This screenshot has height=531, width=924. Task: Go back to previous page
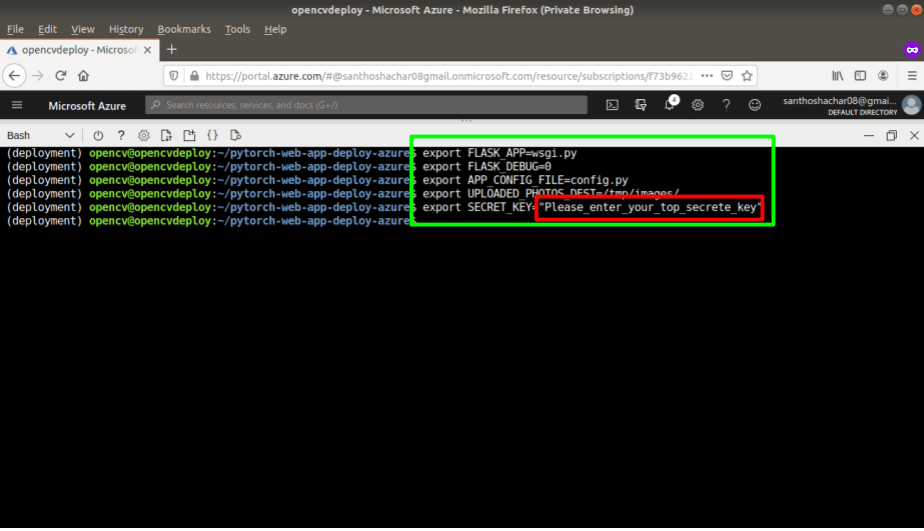pos(14,75)
